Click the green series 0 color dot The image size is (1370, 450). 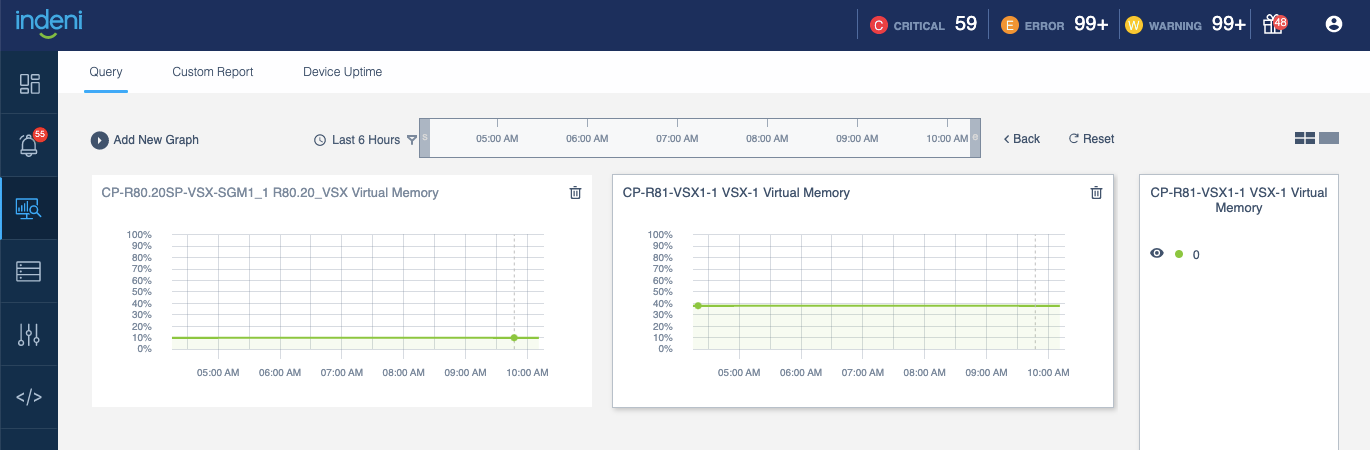point(1179,254)
